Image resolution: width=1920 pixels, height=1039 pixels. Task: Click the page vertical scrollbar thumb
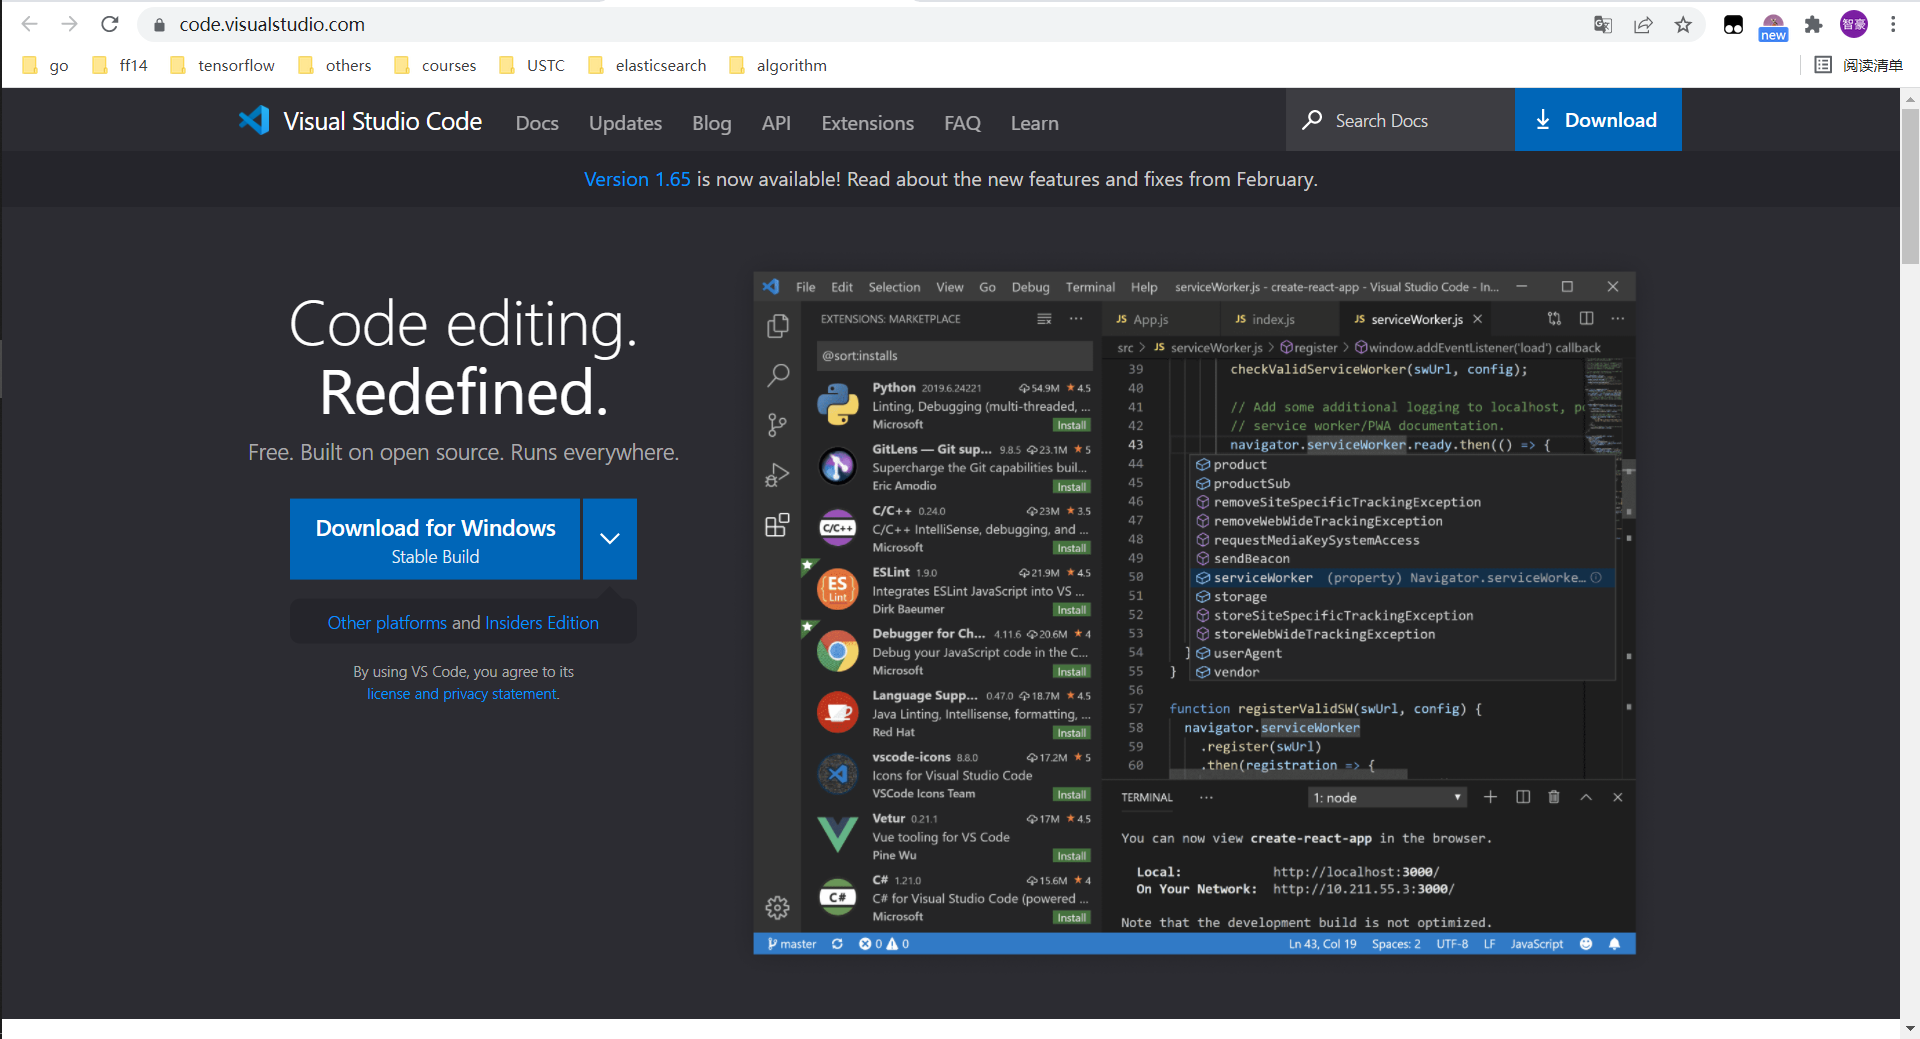coord(1910,185)
